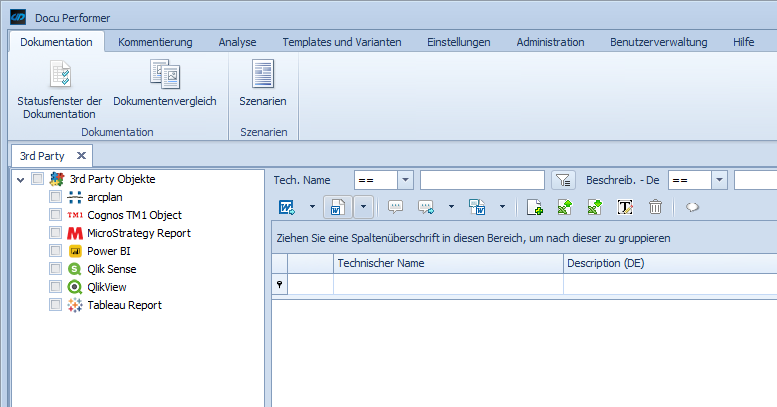Image resolution: width=777 pixels, height=407 pixels.
Task: Open the Beschreib. - De operator dropdown
Action: pyautogui.click(x=719, y=180)
